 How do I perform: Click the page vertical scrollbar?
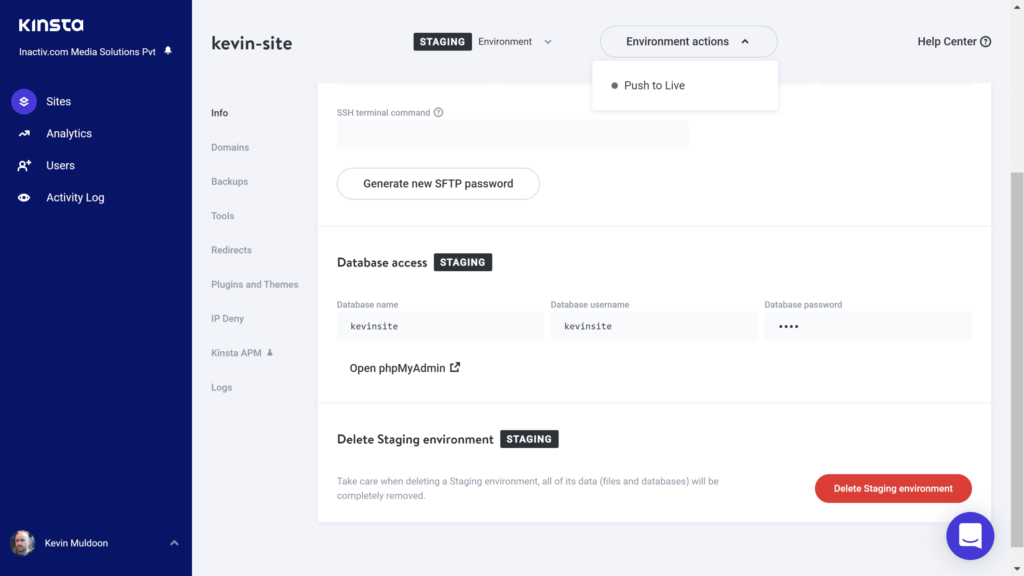1017,359
